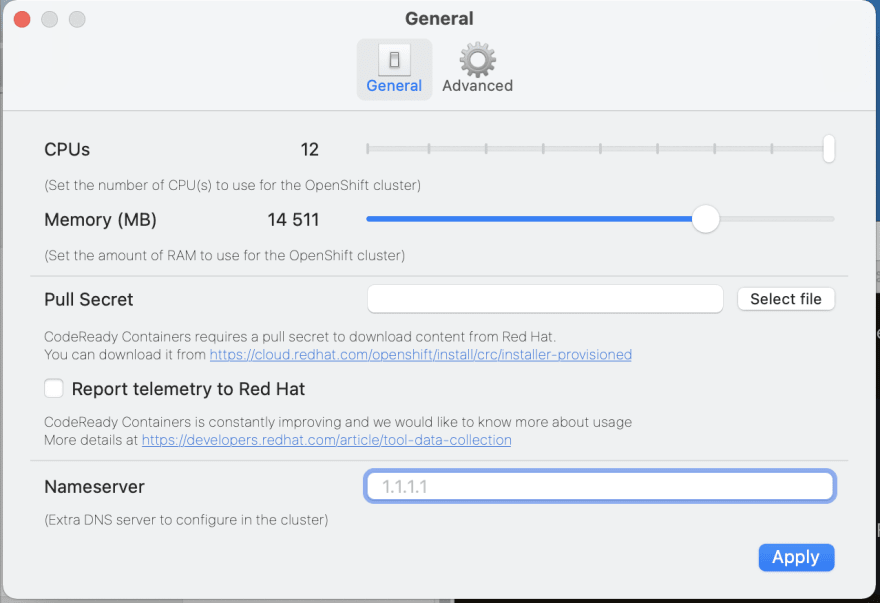Focus the Pull Secret text field
The height and width of the screenshot is (603, 880).
(545, 299)
